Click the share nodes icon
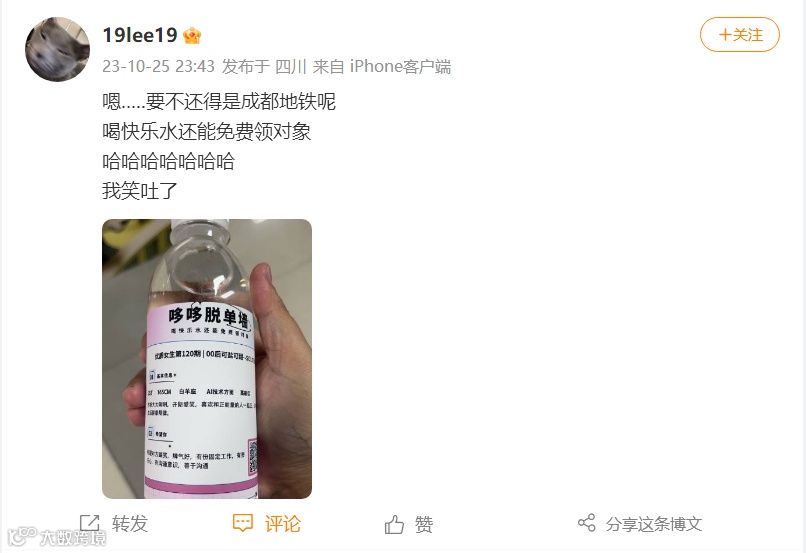Screen dimensions: 806x553 tap(587, 523)
